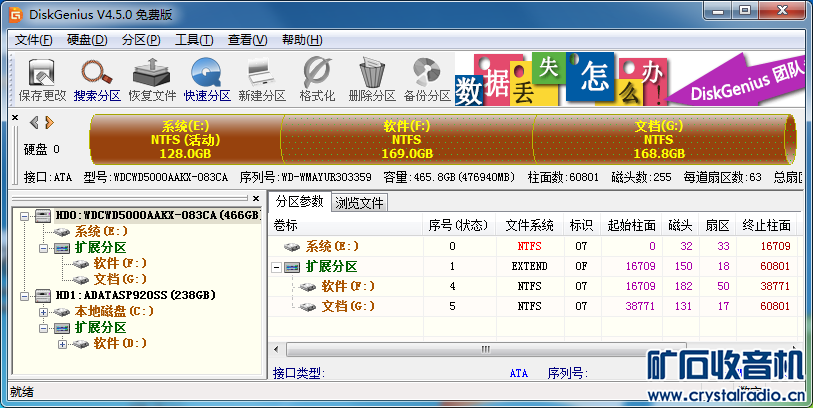
Task: Click the 卷标 column header
Action: pos(346,225)
